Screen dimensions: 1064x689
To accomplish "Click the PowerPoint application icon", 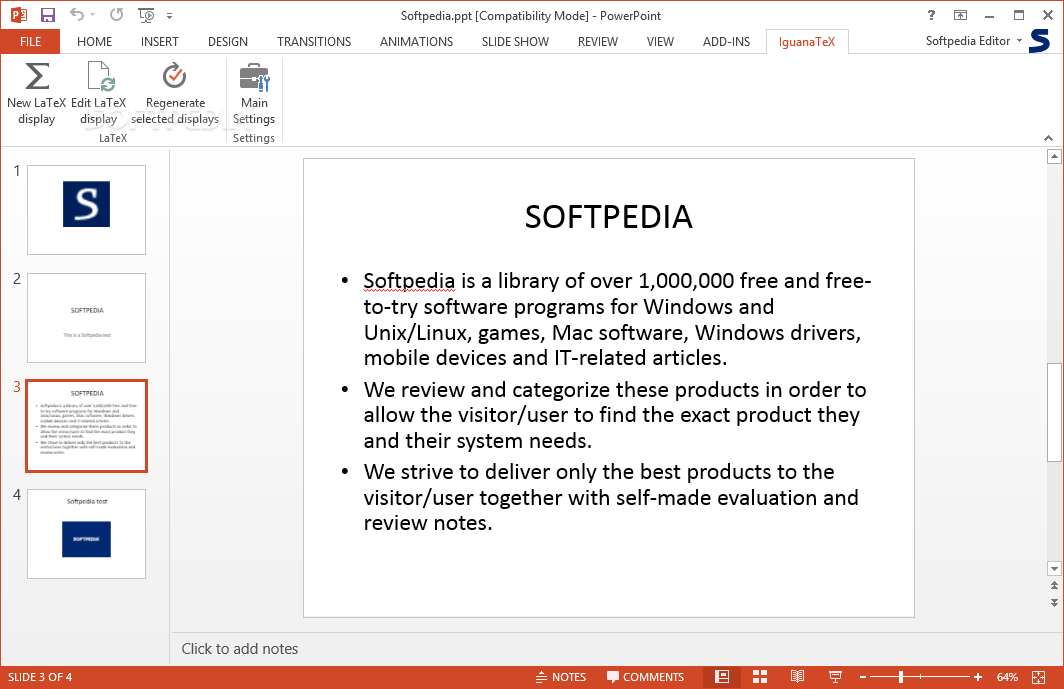I will point(18,15).
